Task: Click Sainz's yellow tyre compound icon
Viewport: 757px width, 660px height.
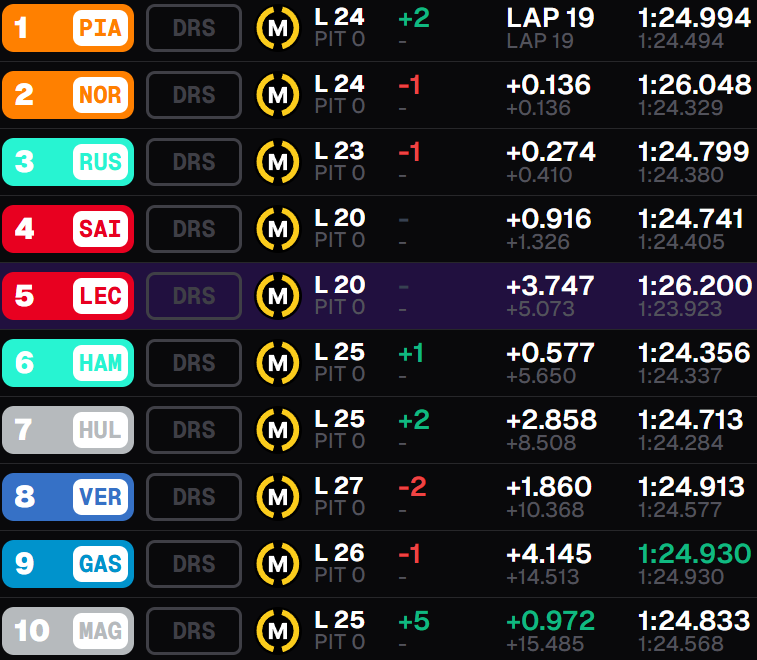Action: click(279, 229)
